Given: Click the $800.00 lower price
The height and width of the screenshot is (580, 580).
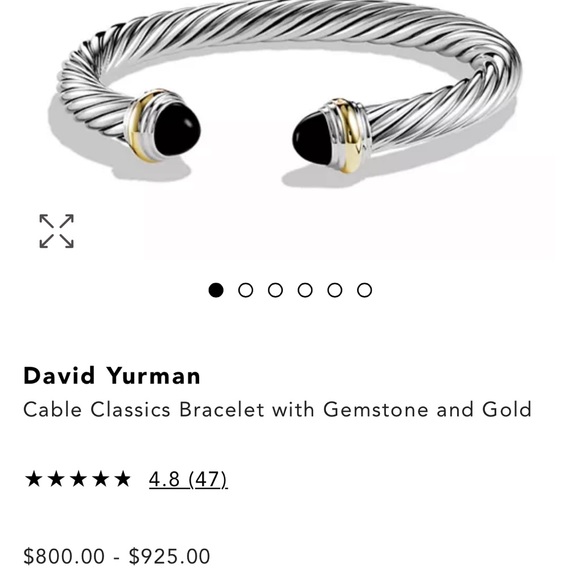Looking at the screenshot, I should [x=64, y=556].
